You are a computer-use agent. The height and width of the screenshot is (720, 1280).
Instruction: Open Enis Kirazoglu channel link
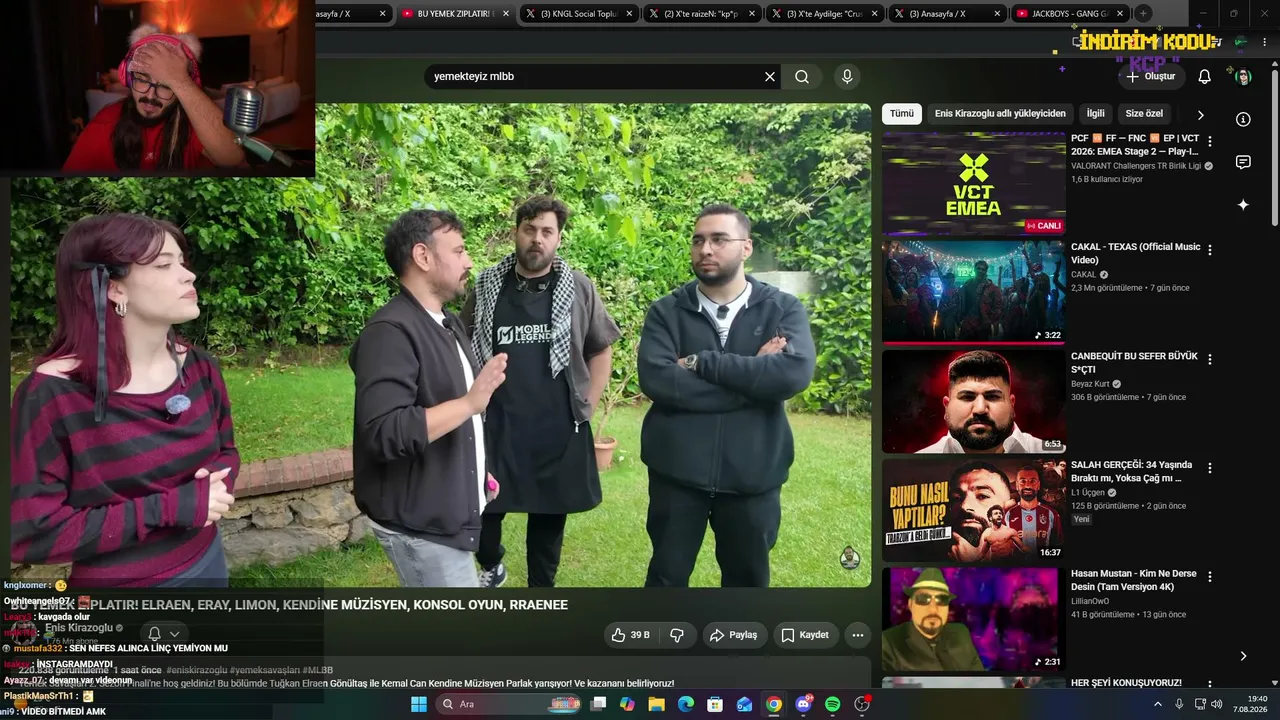pyautogui.click(x=79, y=628)
